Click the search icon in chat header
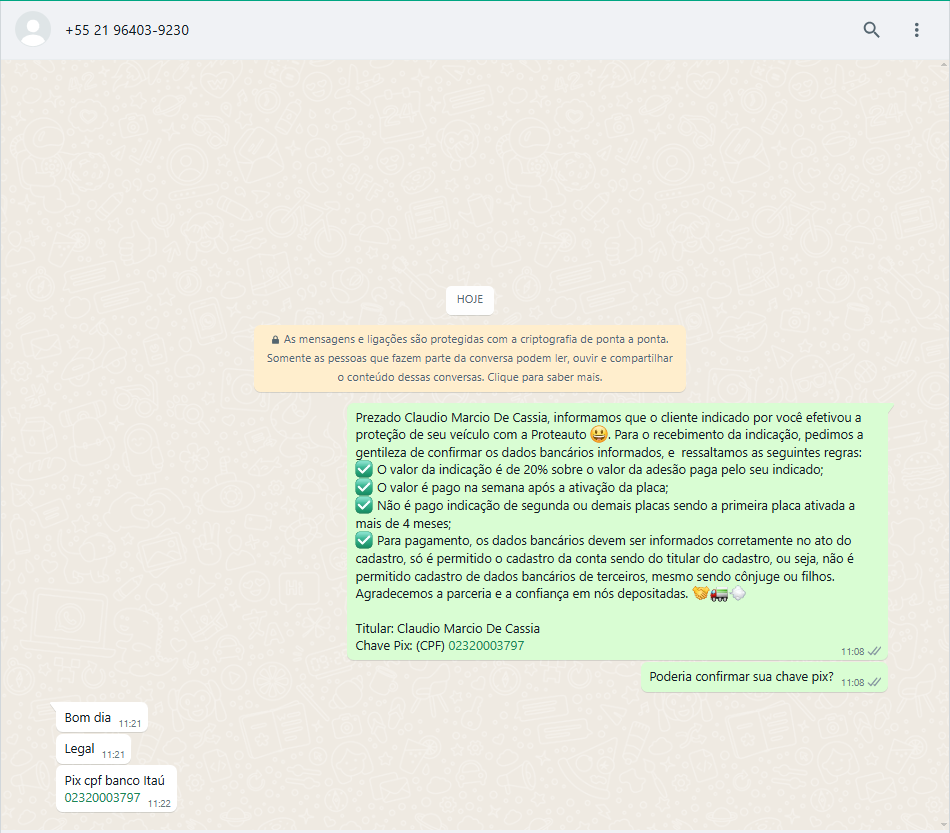The height and width of the screenshot is (833, 950). pos(871,30)
